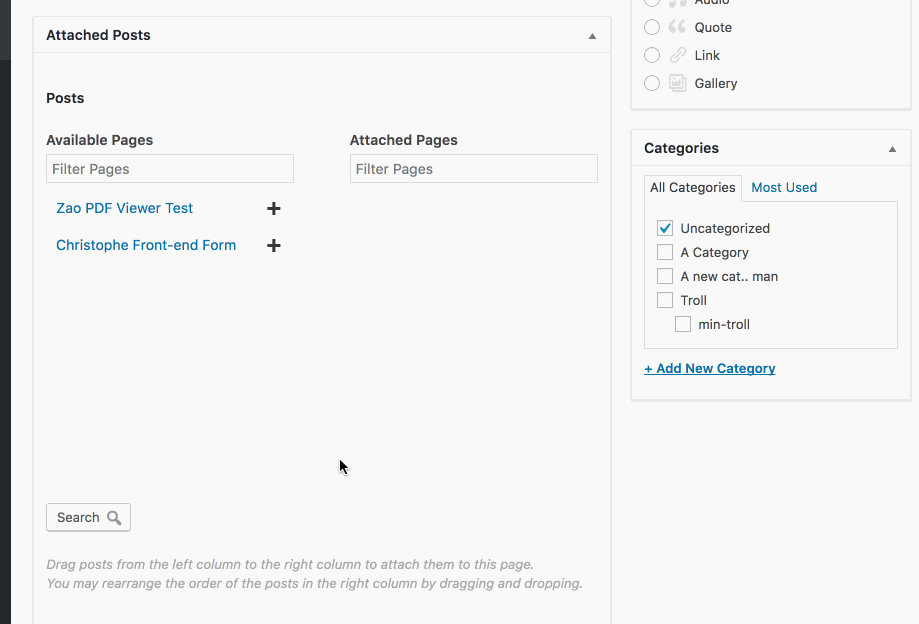The height and width of the screenshot is (624, 919).
Task: Collapse the Categories panel
Action: tap(892, 149)
